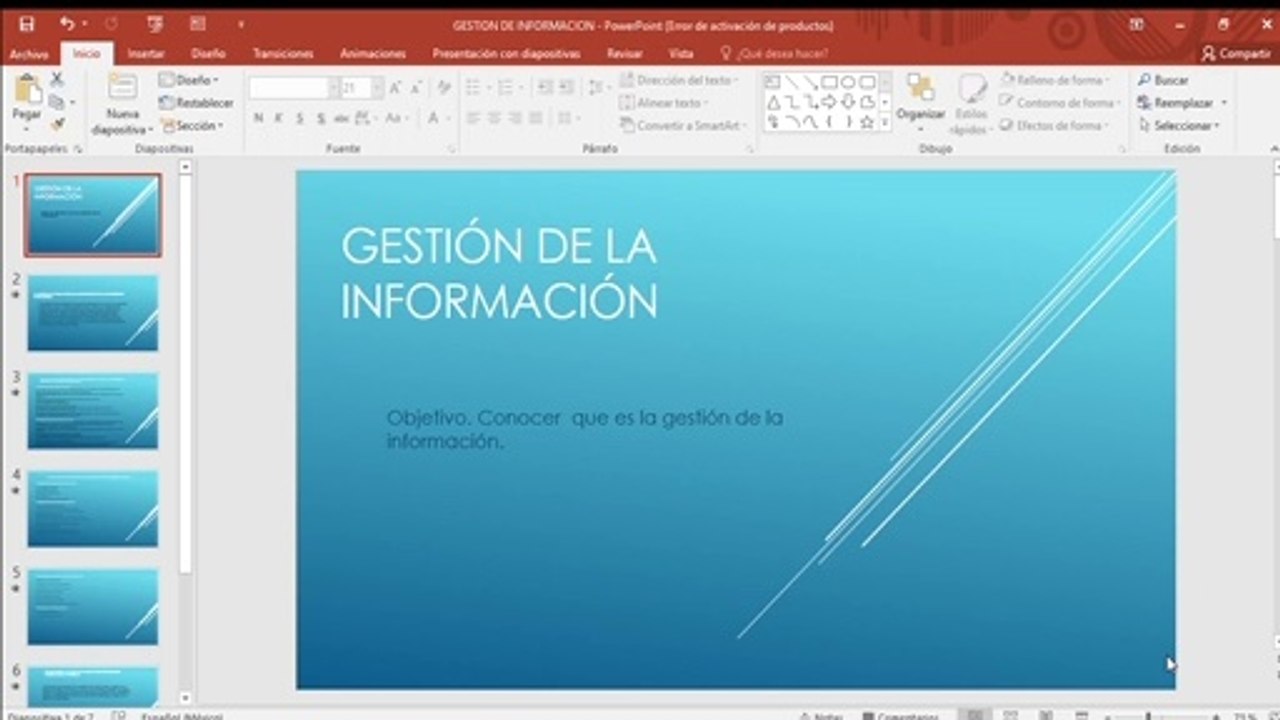Open the slide Diseño layout dropdown
Image resolution: width=1280 pixels, height=720 pixels.
coord(189,80)
